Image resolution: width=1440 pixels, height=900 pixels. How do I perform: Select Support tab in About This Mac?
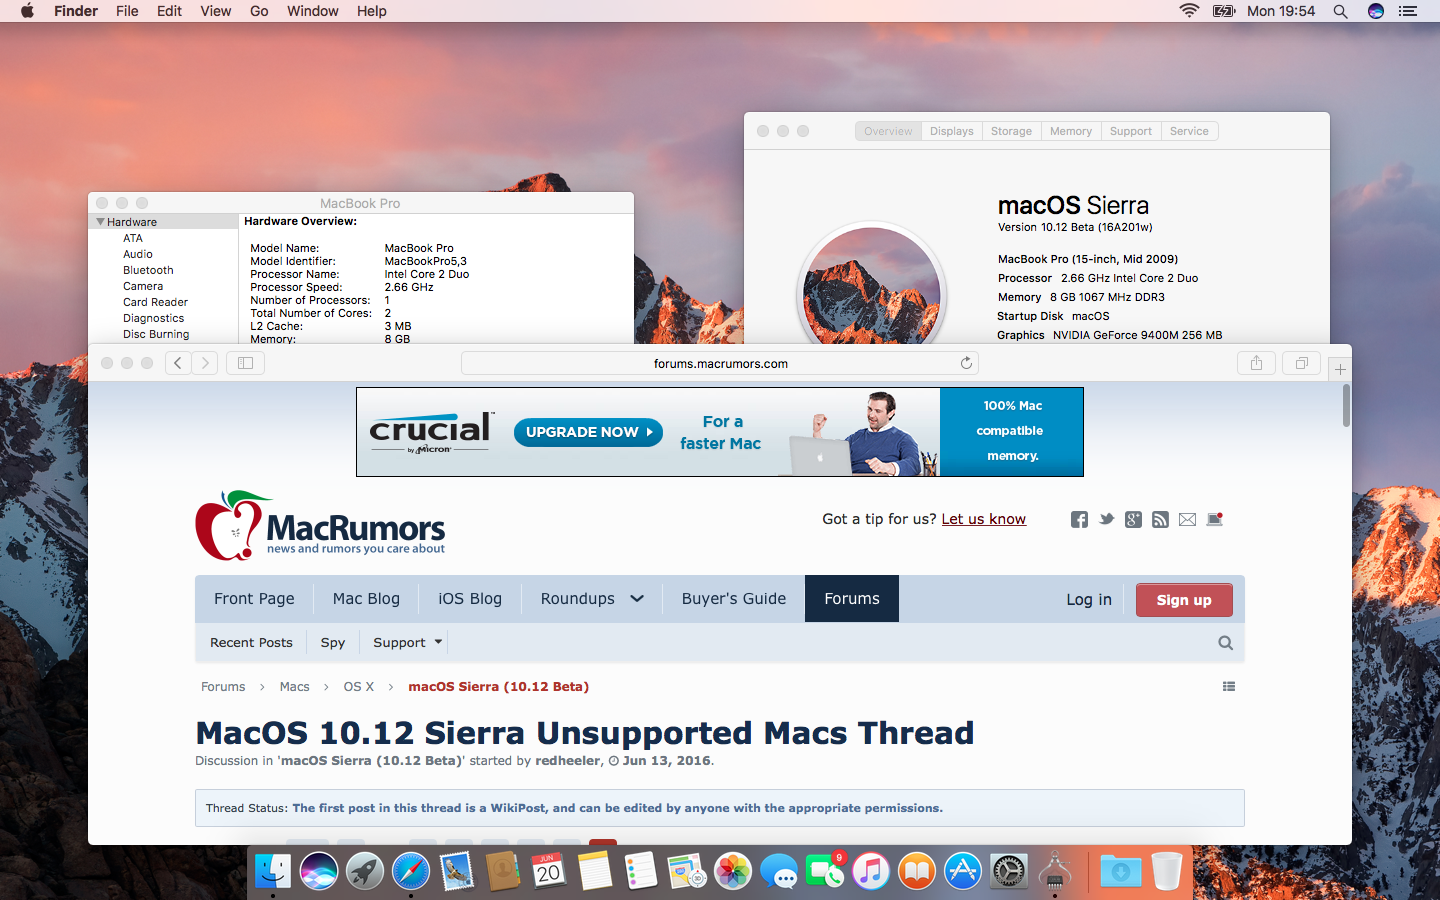[x=1131, y=131]
